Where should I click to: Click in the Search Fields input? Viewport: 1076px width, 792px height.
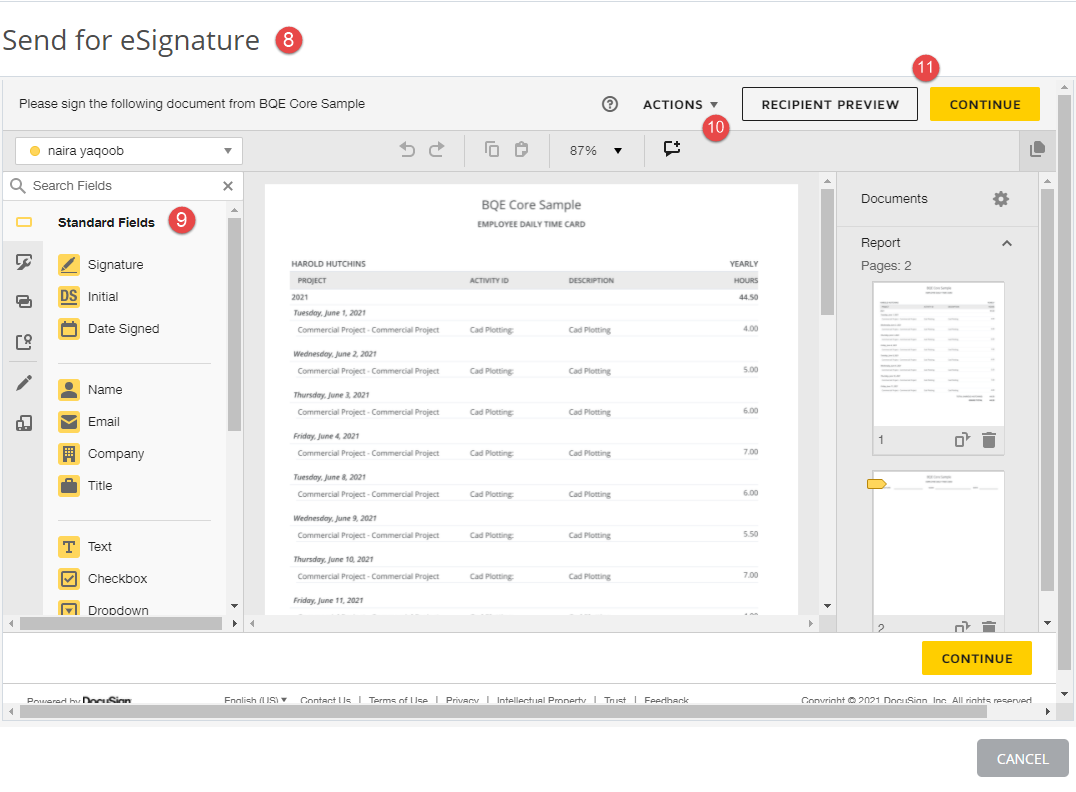(120, 186)
